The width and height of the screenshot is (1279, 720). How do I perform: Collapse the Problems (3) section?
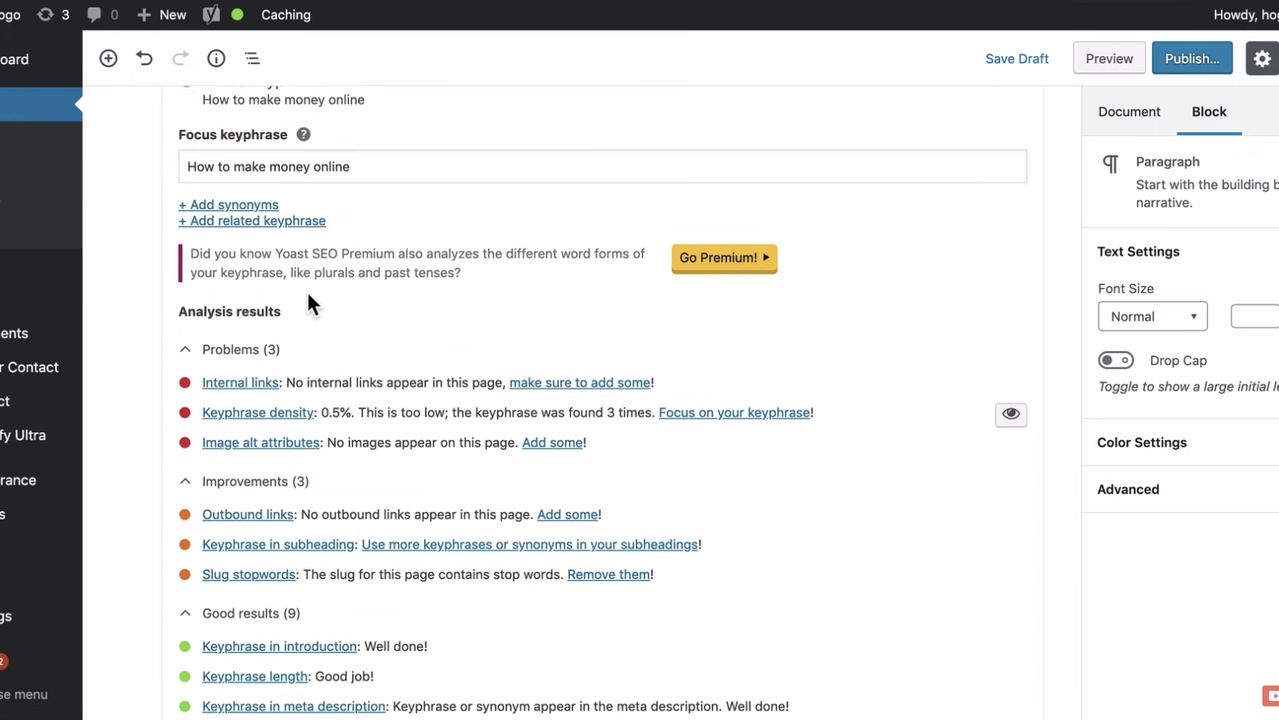[185, 350]
